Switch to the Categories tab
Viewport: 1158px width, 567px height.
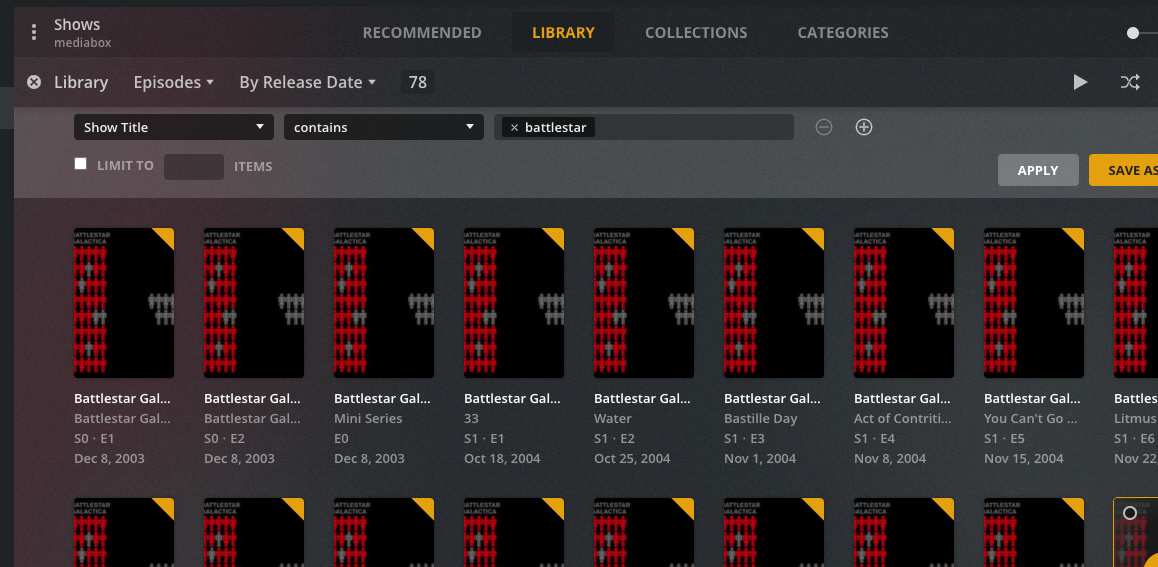(843, 32)
